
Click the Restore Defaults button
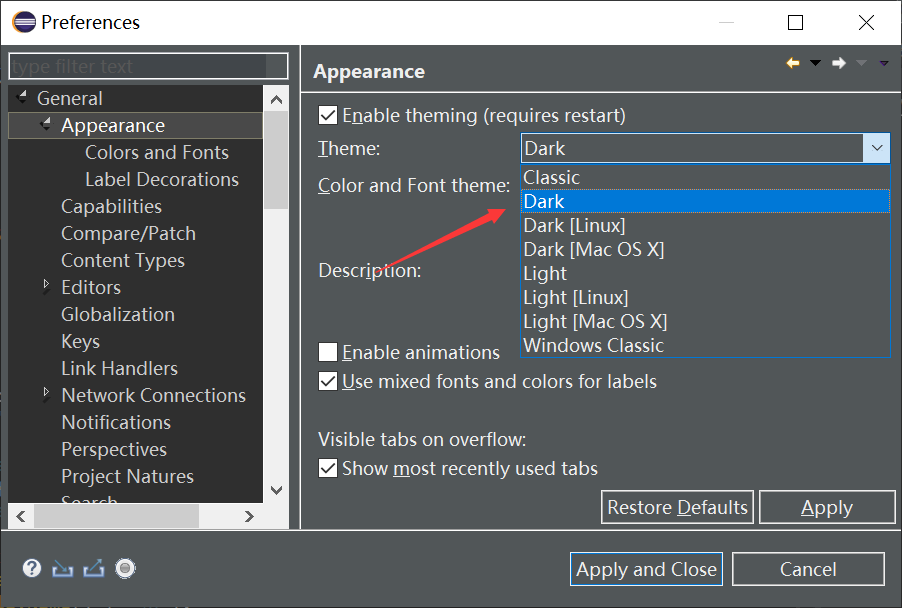tap(677, 507)
